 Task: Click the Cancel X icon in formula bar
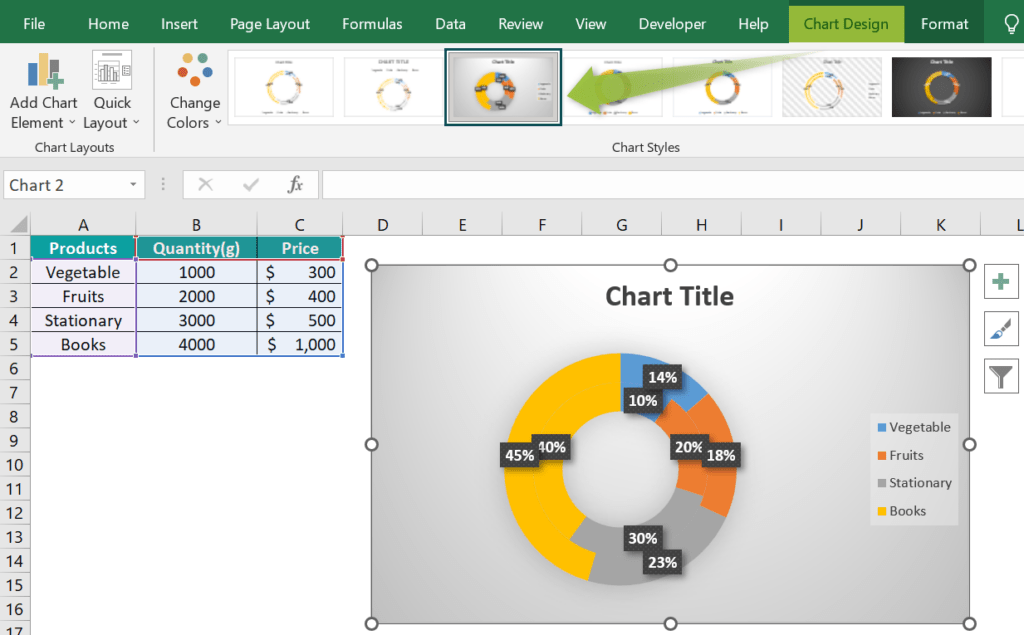coord(205,184)
